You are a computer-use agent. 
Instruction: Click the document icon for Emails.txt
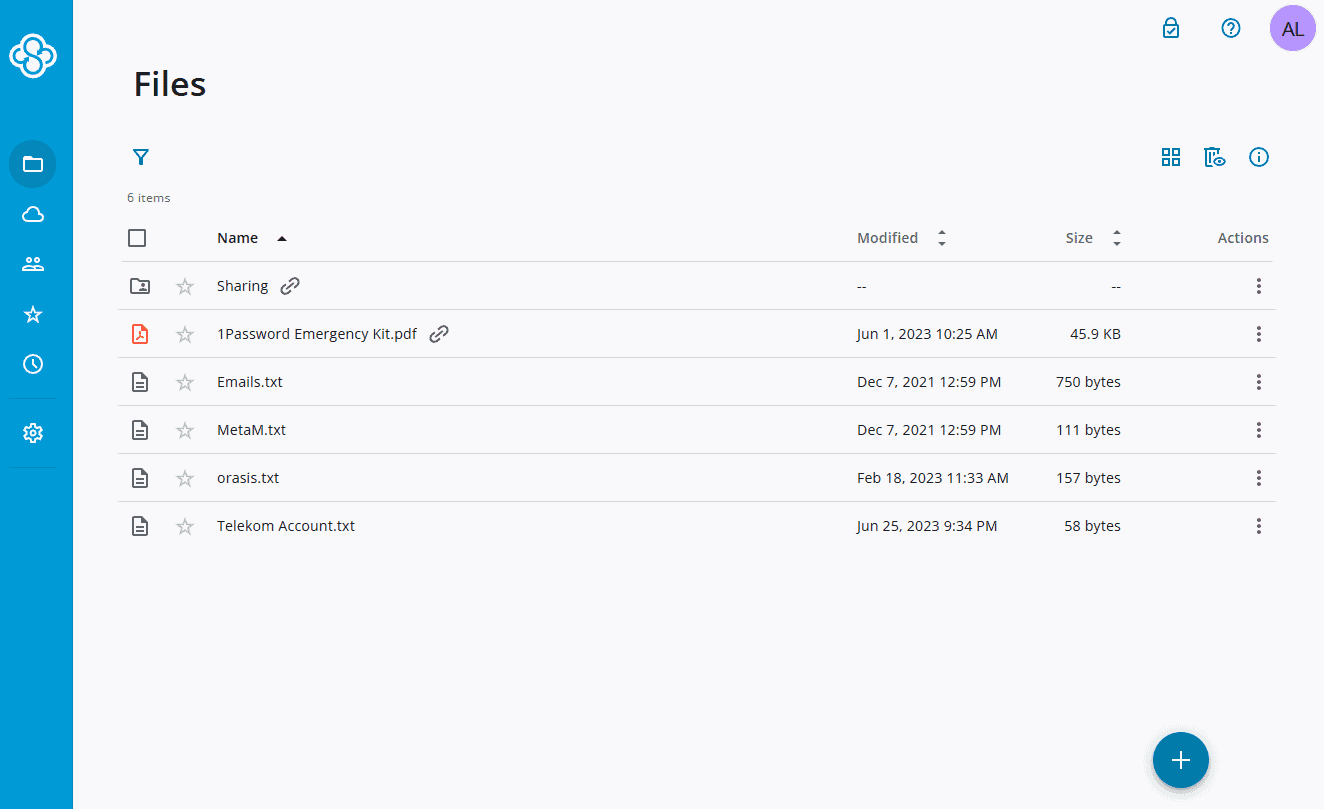pos(140,382)
